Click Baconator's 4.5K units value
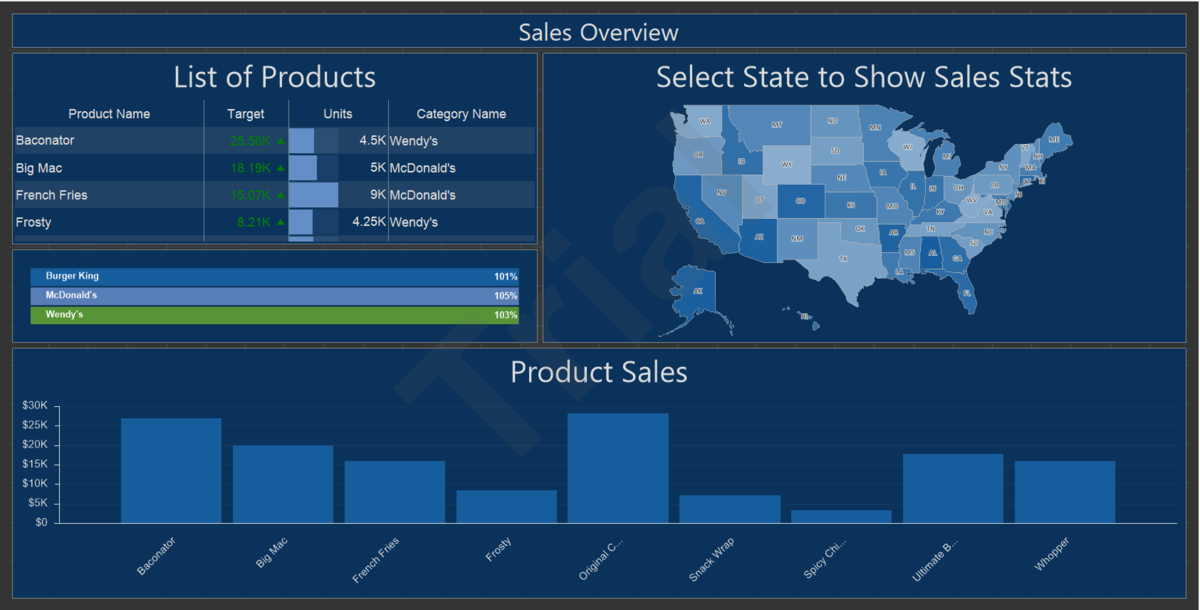Image resolution: width=1200 pixels, height=610 pixels. pyautogui.click(x=372, y=141)
